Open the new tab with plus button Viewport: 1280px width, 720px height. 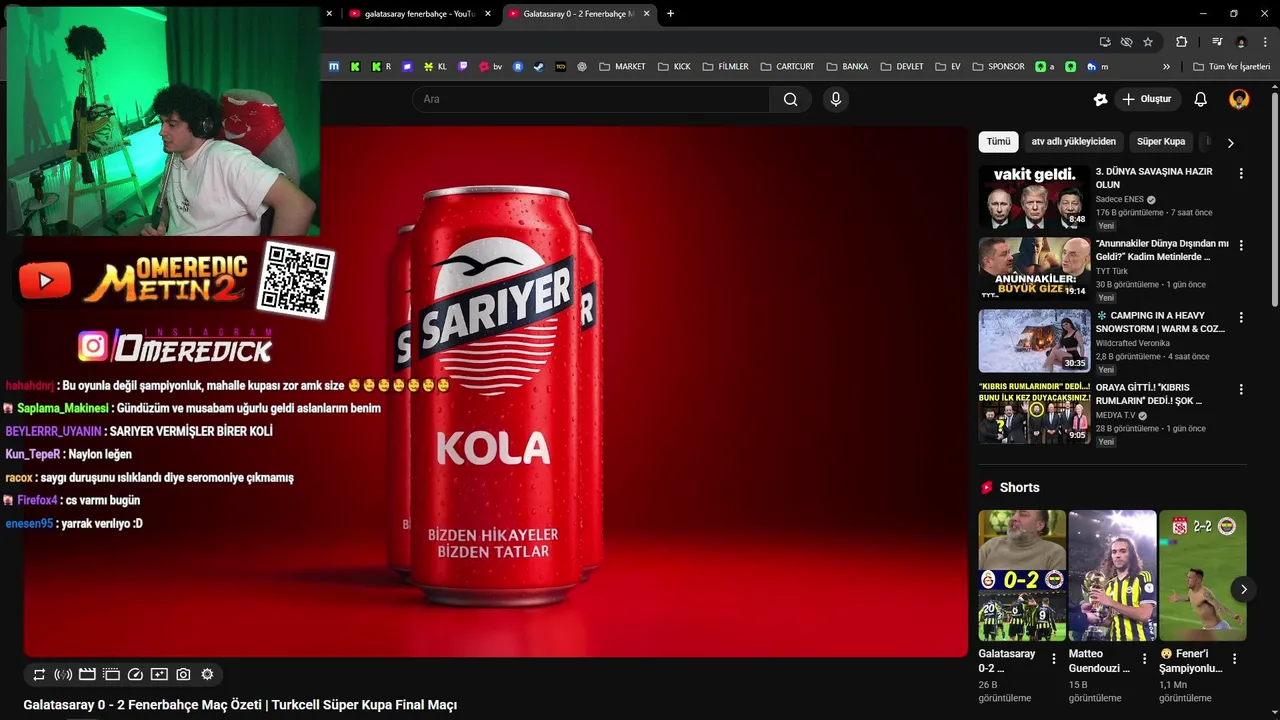pyautogui.click(x=670, y=14)
